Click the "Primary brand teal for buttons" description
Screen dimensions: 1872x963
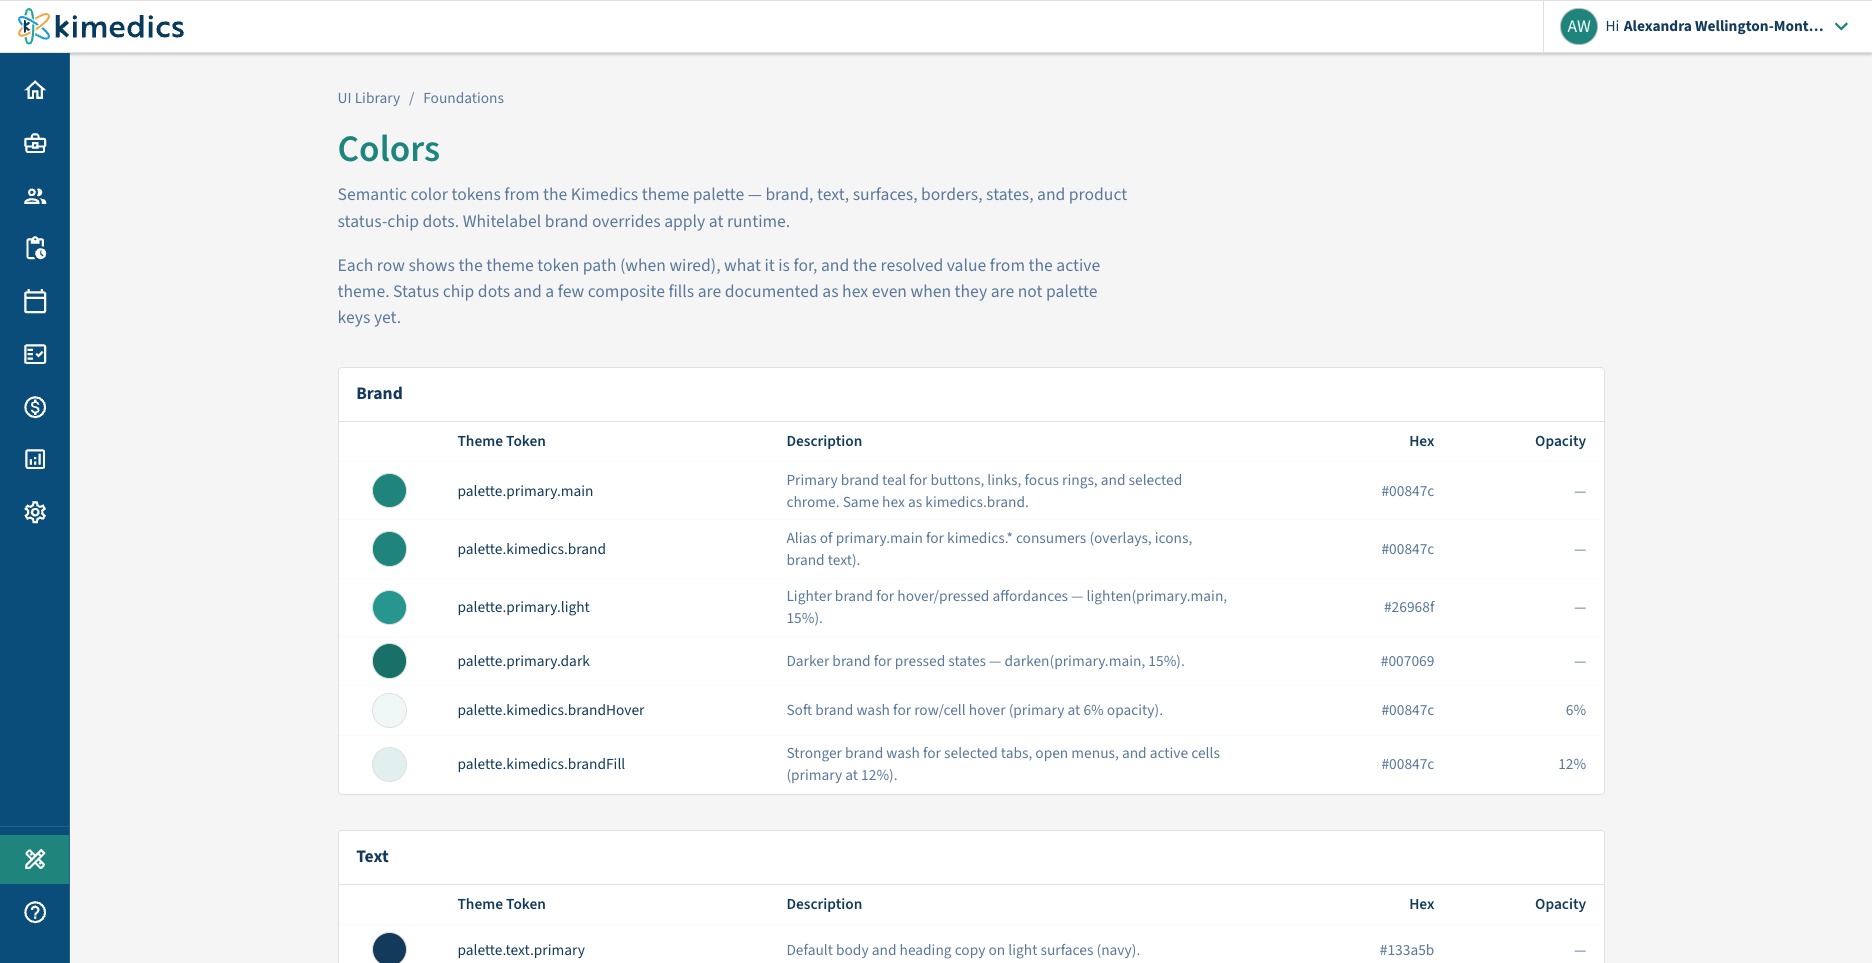[x=984, y=491]
